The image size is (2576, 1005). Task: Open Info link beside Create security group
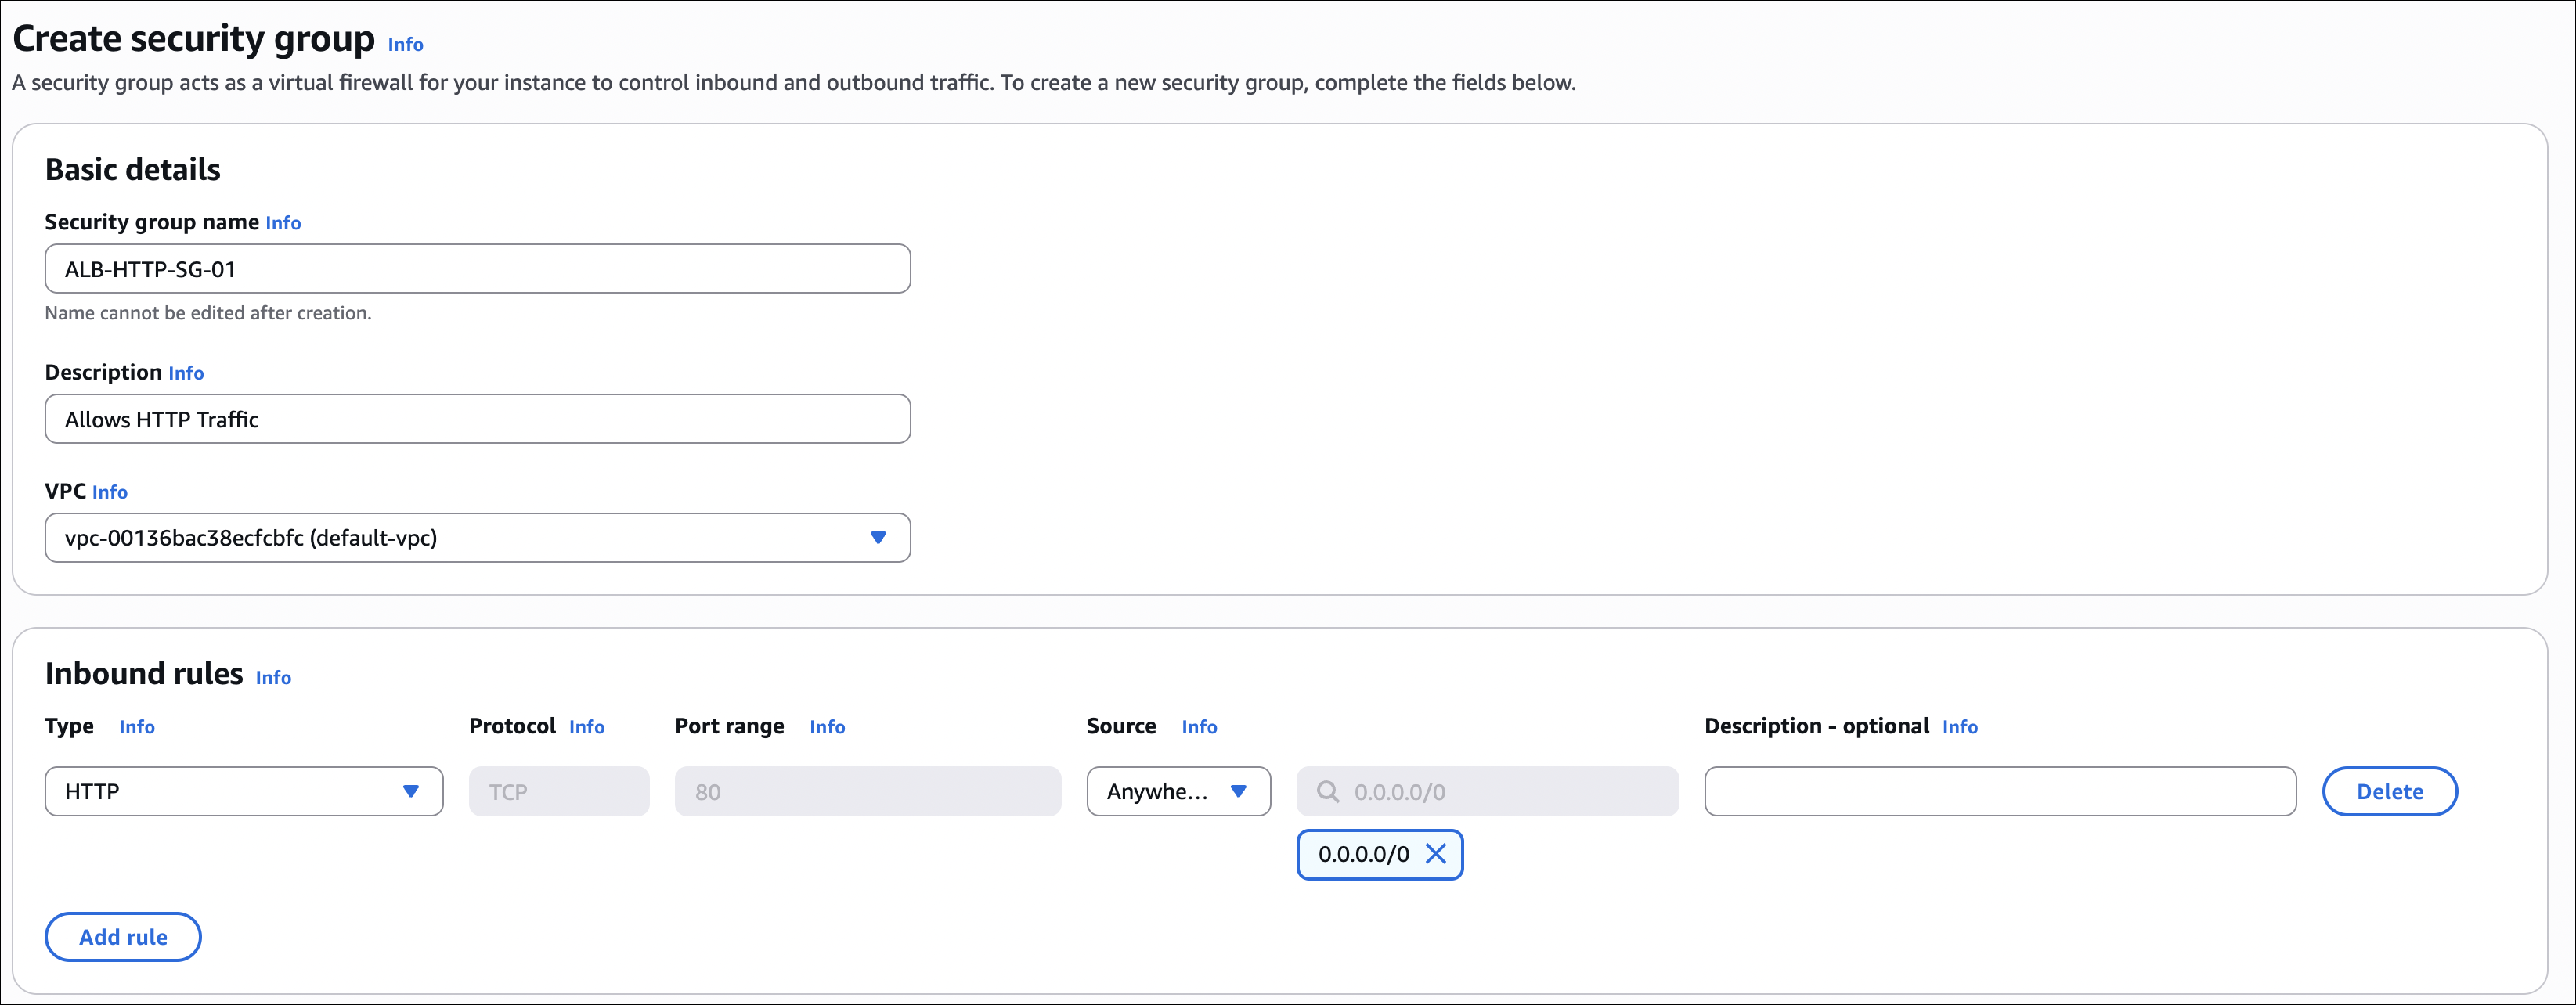(405, 45)
